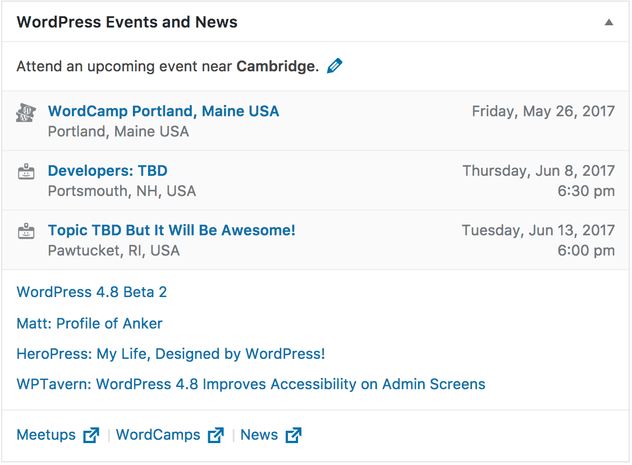Visit the News footer link
The width and height of the screenshot is (632, 465).
(259, 435)
